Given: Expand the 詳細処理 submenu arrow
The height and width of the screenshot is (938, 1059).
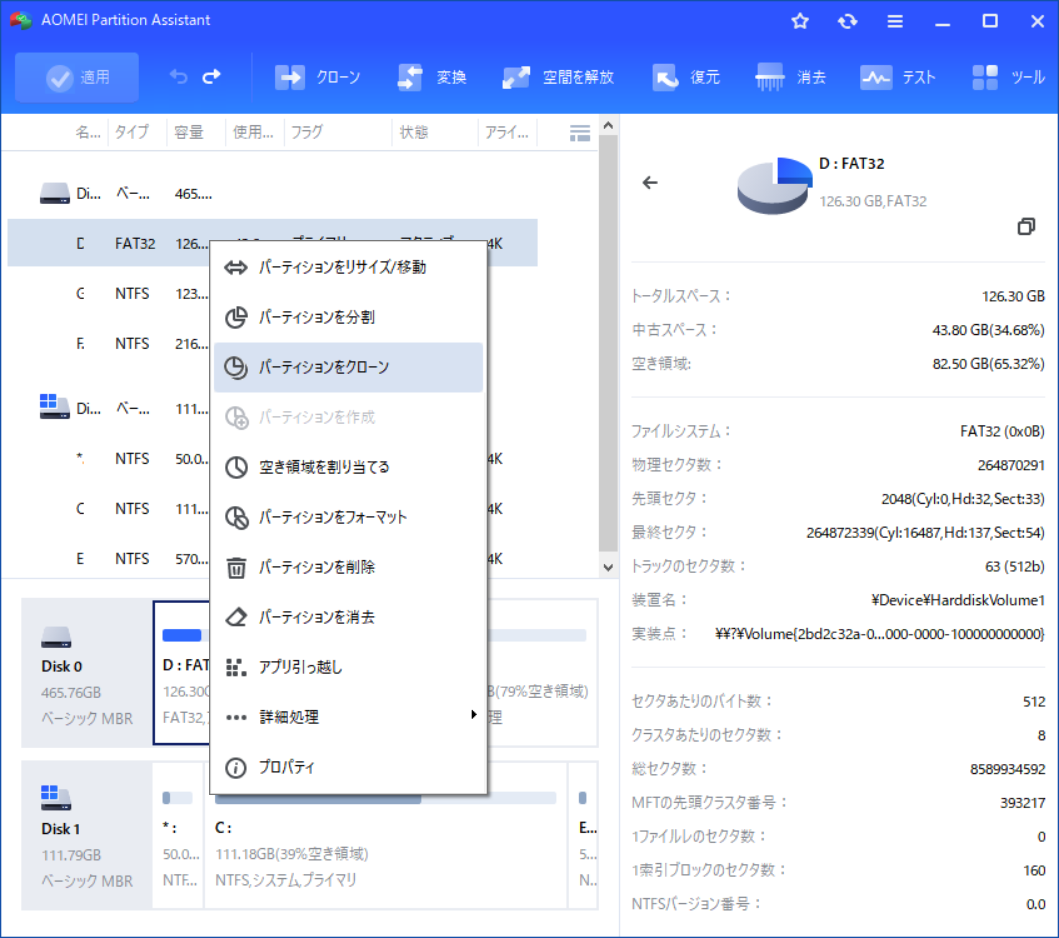Looking at the screenshot, I should click(x=473, y=714).
